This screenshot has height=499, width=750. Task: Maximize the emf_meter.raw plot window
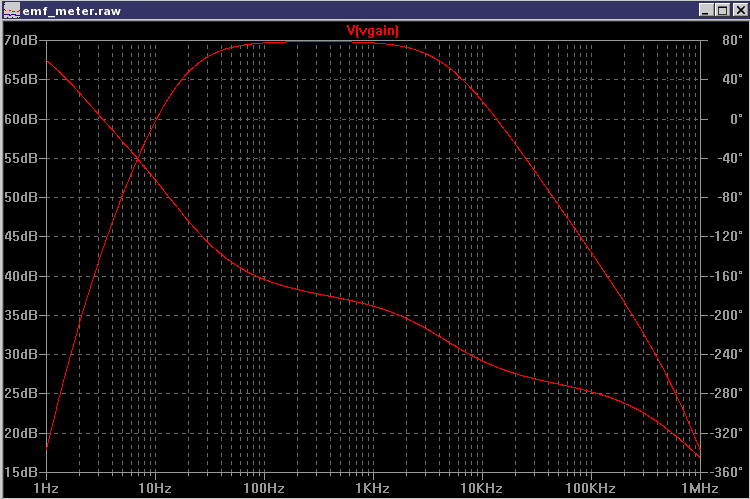click(722, 10)
